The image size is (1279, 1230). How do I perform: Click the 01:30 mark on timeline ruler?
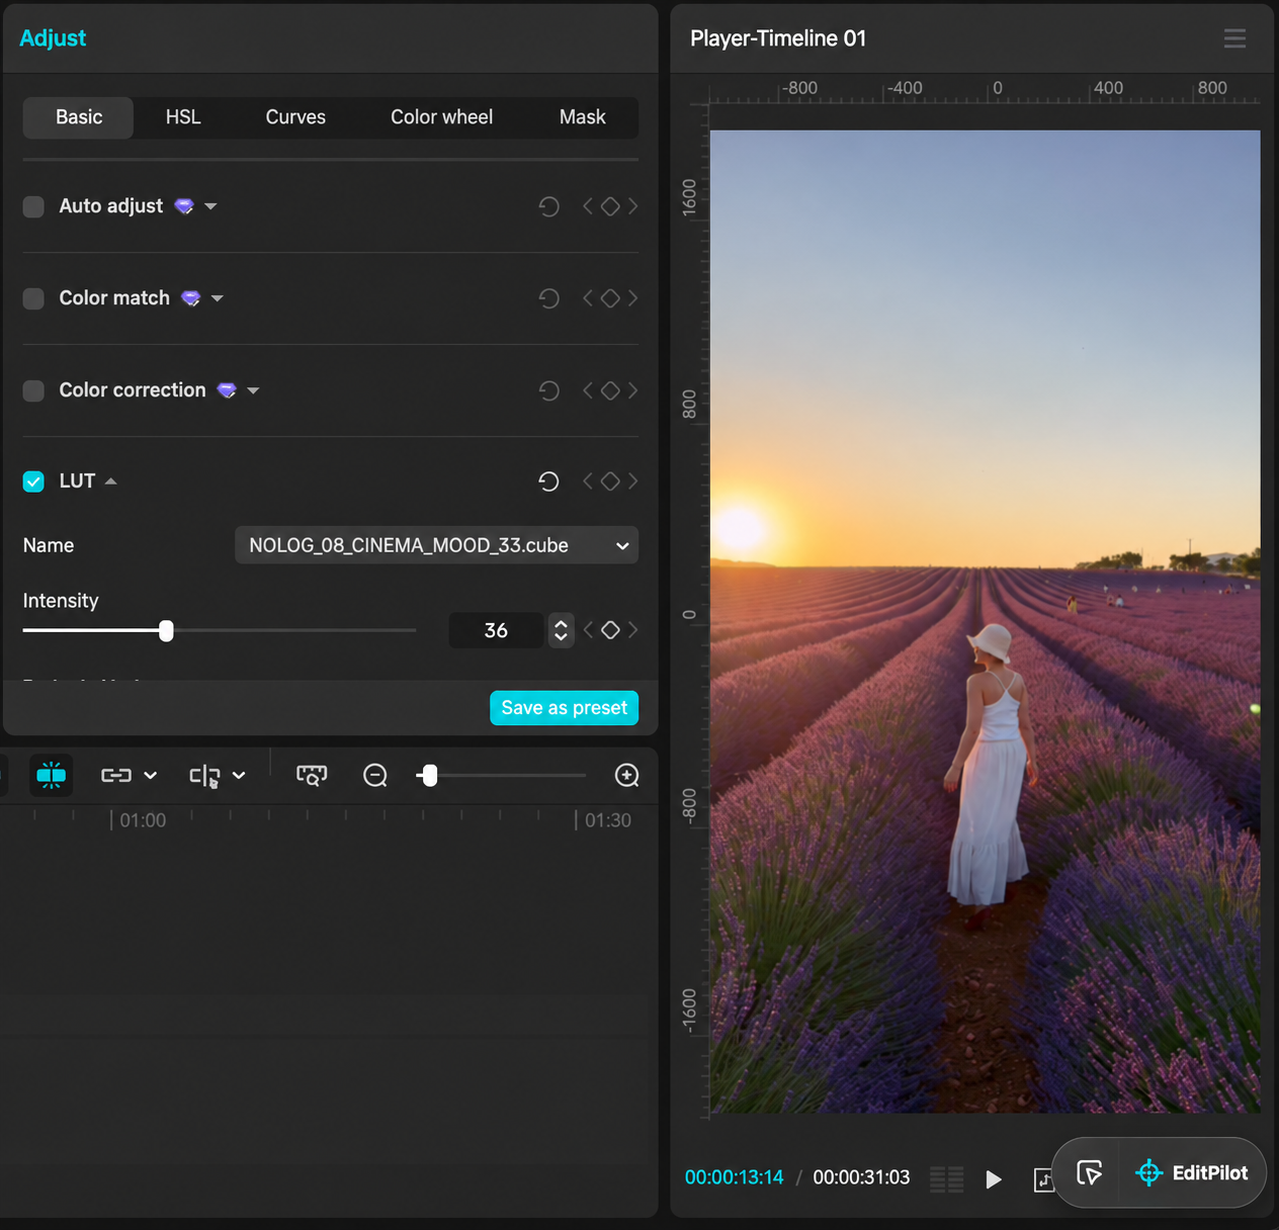607,820
